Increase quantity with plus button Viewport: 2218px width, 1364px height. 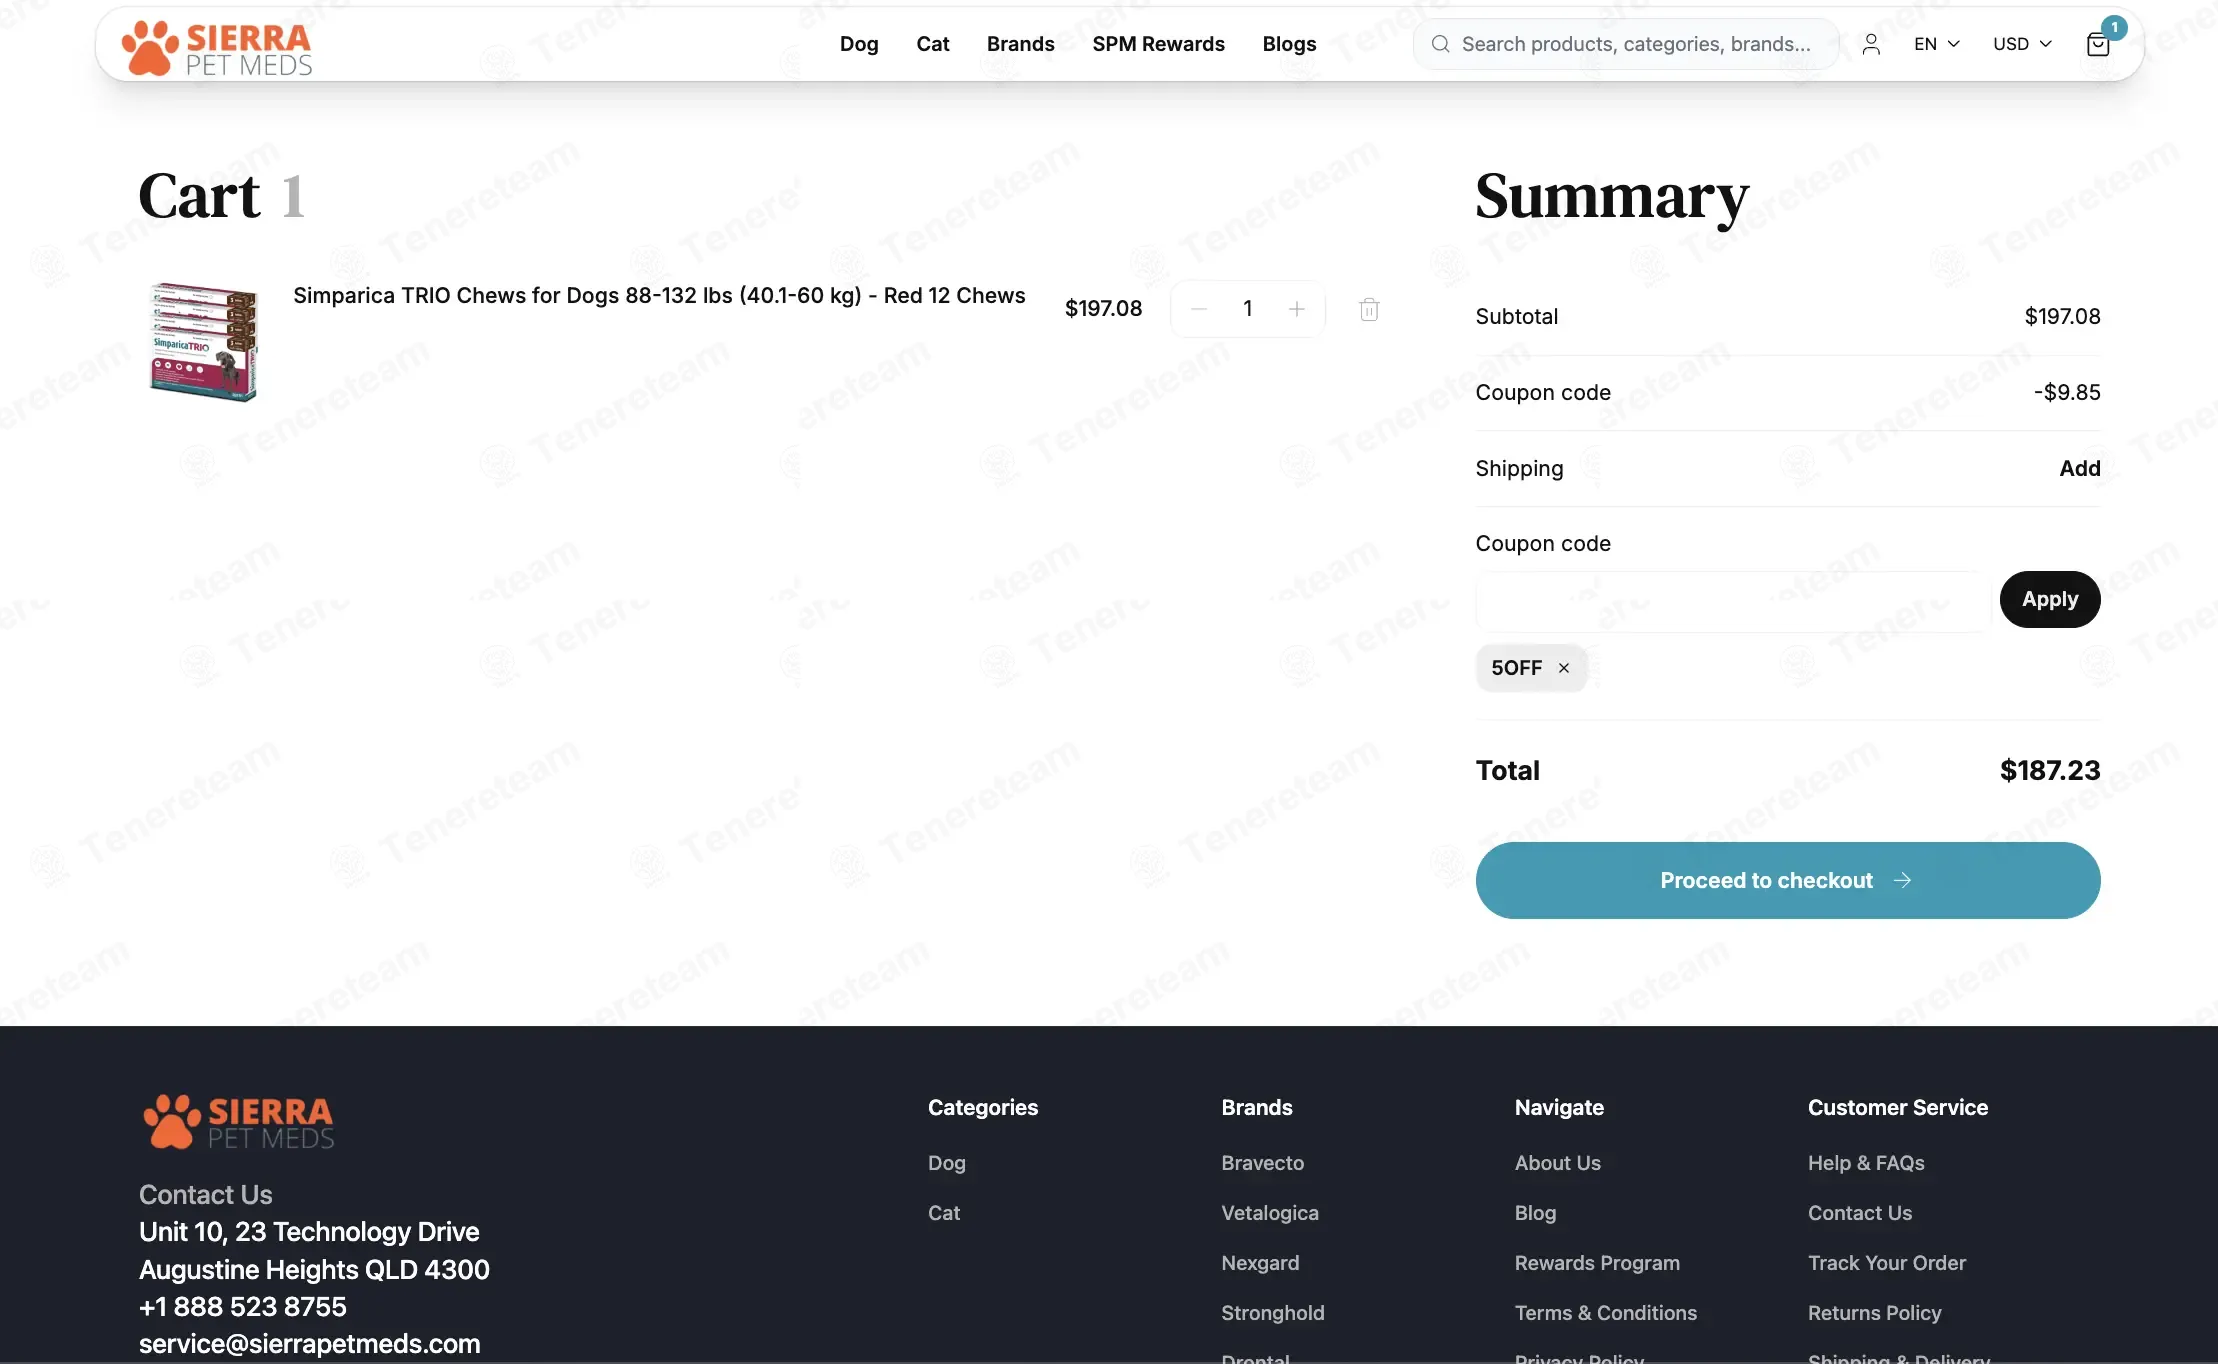click(1297, 309)
